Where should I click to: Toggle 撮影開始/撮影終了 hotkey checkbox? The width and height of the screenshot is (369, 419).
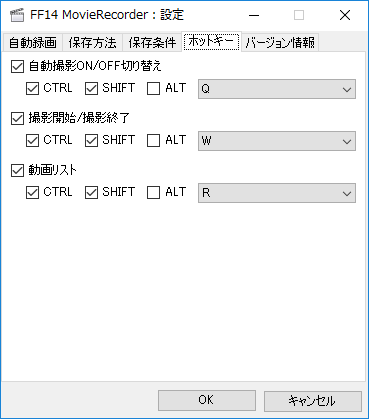[x=18, y=118]
